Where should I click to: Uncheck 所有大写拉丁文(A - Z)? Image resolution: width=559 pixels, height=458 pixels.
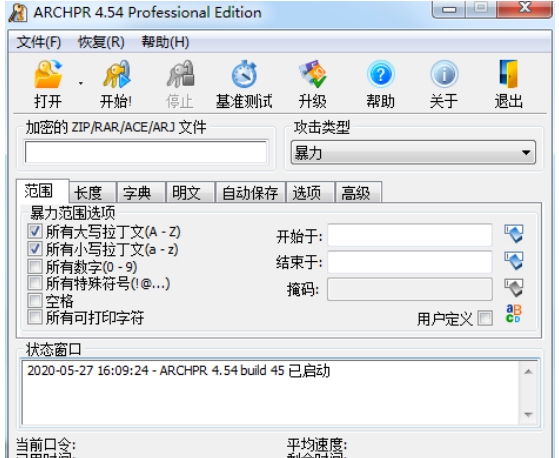(35, 232)
